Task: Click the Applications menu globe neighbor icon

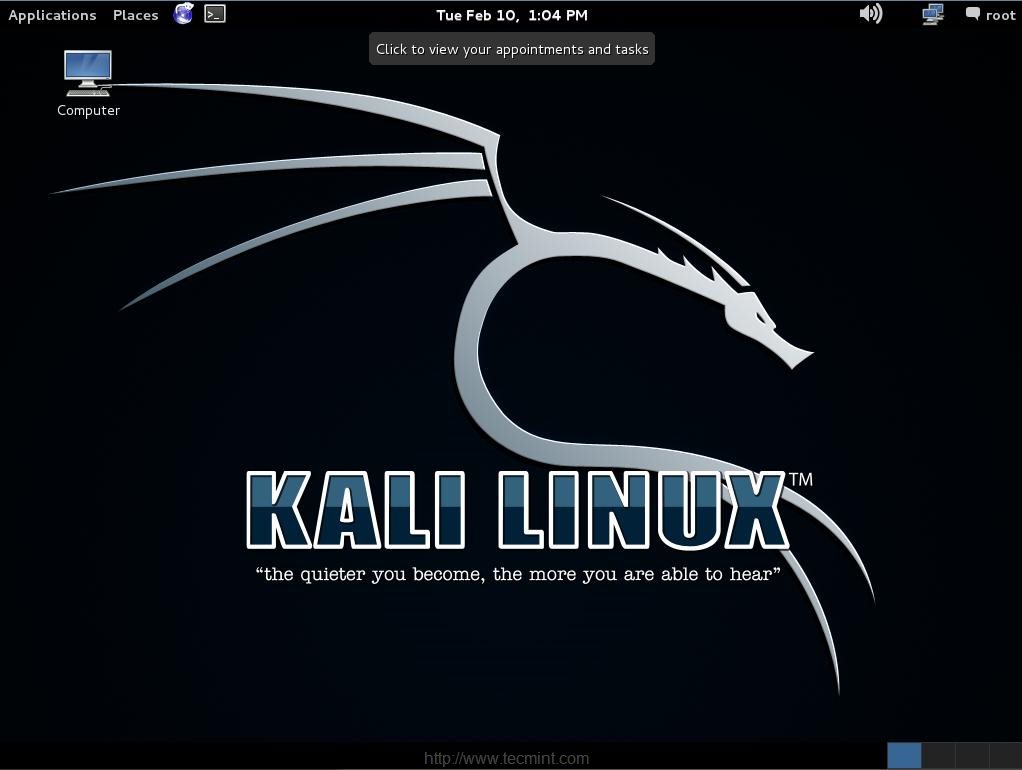Action: (183, 14)
